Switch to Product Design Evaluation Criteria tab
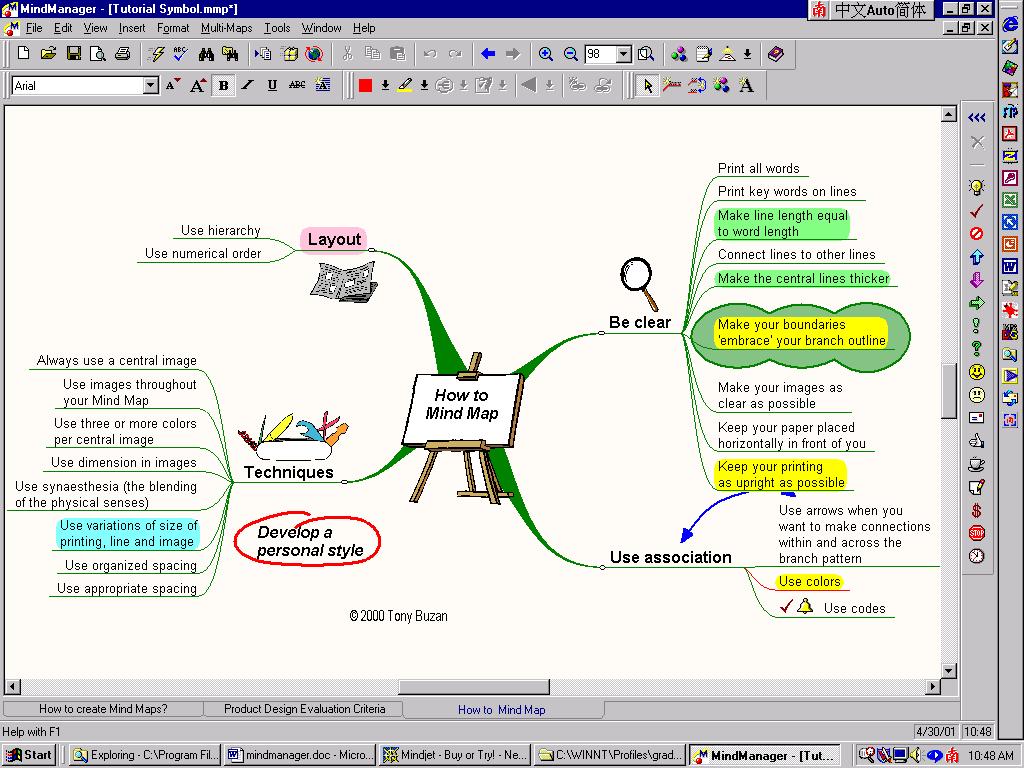The width and height of the screenshot is (1024, 768). [304, 709]
